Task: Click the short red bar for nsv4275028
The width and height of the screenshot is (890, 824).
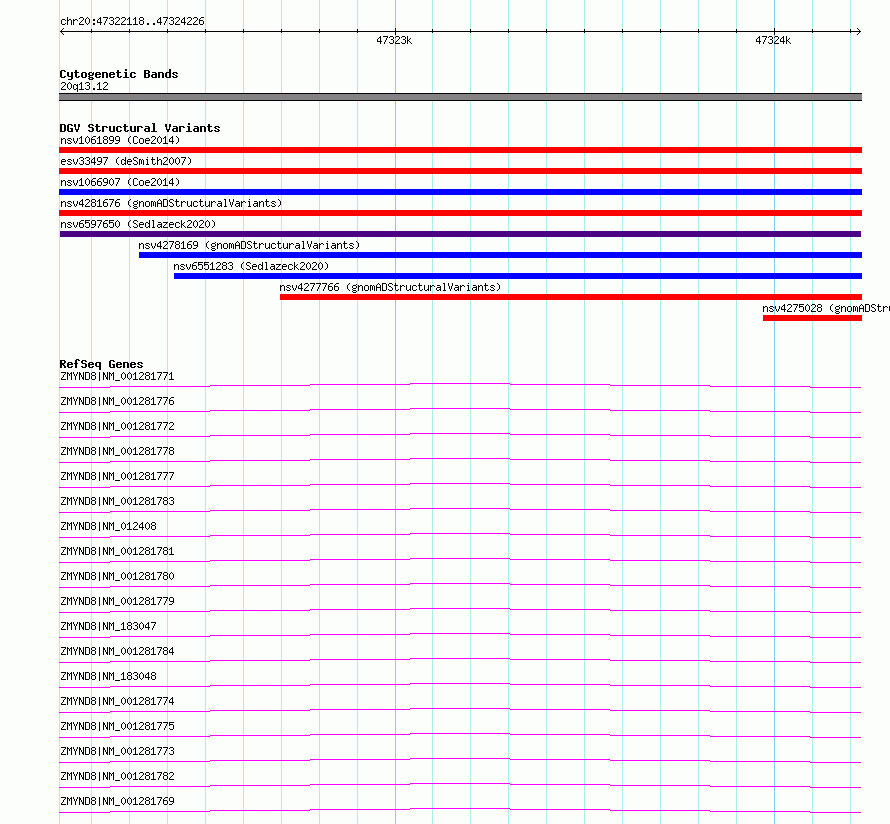Action: [x=812, y=318]
